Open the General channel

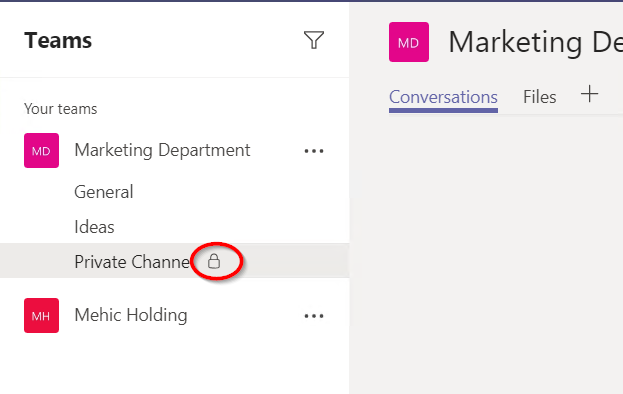(x=104, y=192)
